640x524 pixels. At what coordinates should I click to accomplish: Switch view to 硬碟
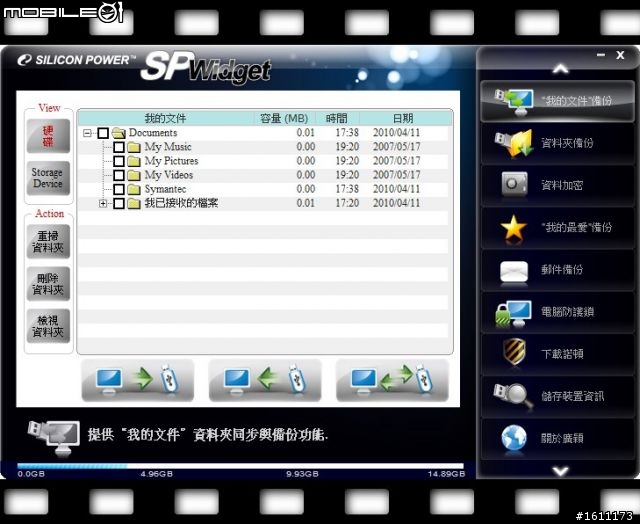tap(48, 136)
